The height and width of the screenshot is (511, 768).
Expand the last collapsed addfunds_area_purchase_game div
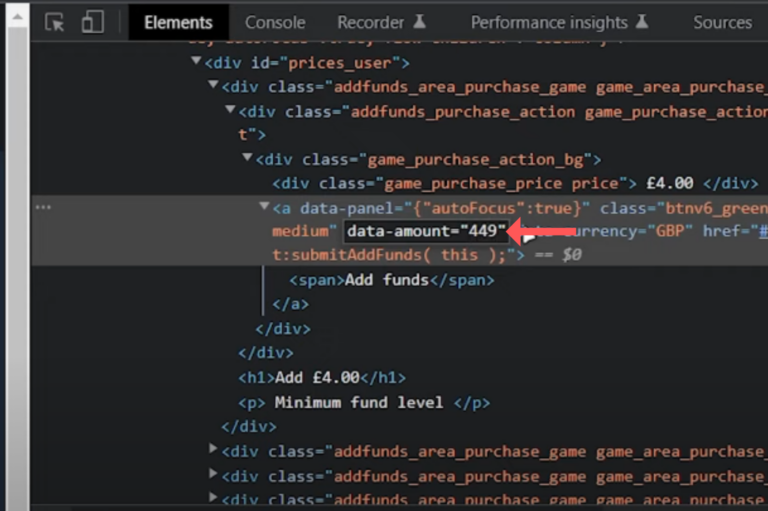click(x=213, y=497)
